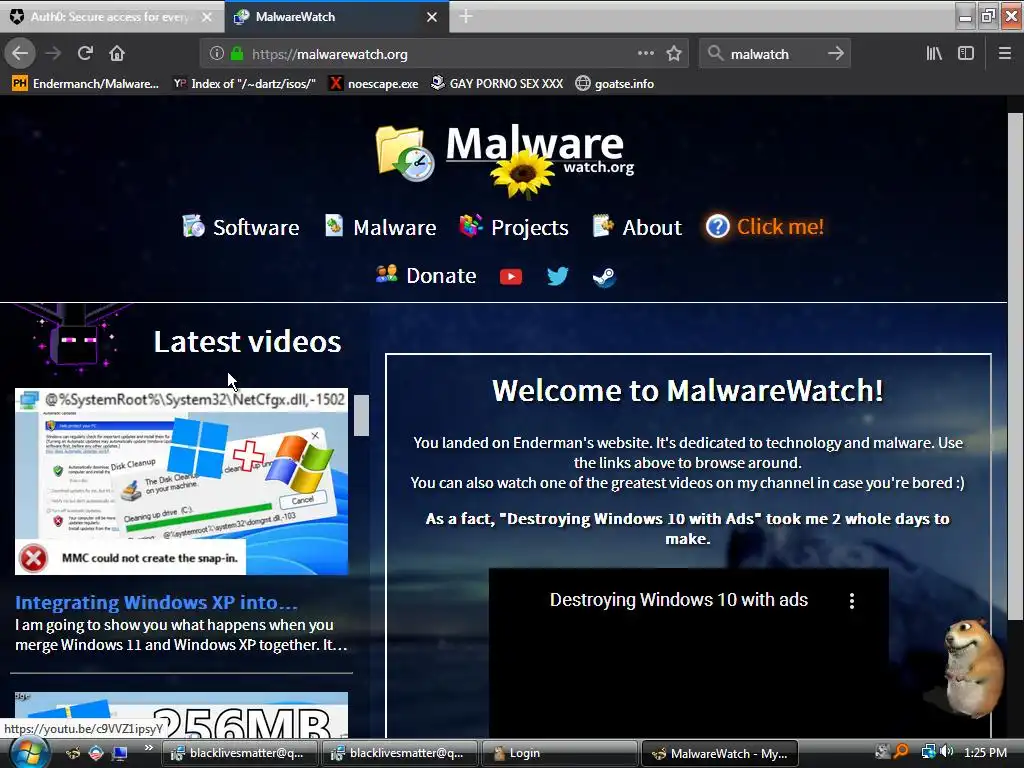
Task: Bookmark this page with the star icon
Action: (674, 54)
